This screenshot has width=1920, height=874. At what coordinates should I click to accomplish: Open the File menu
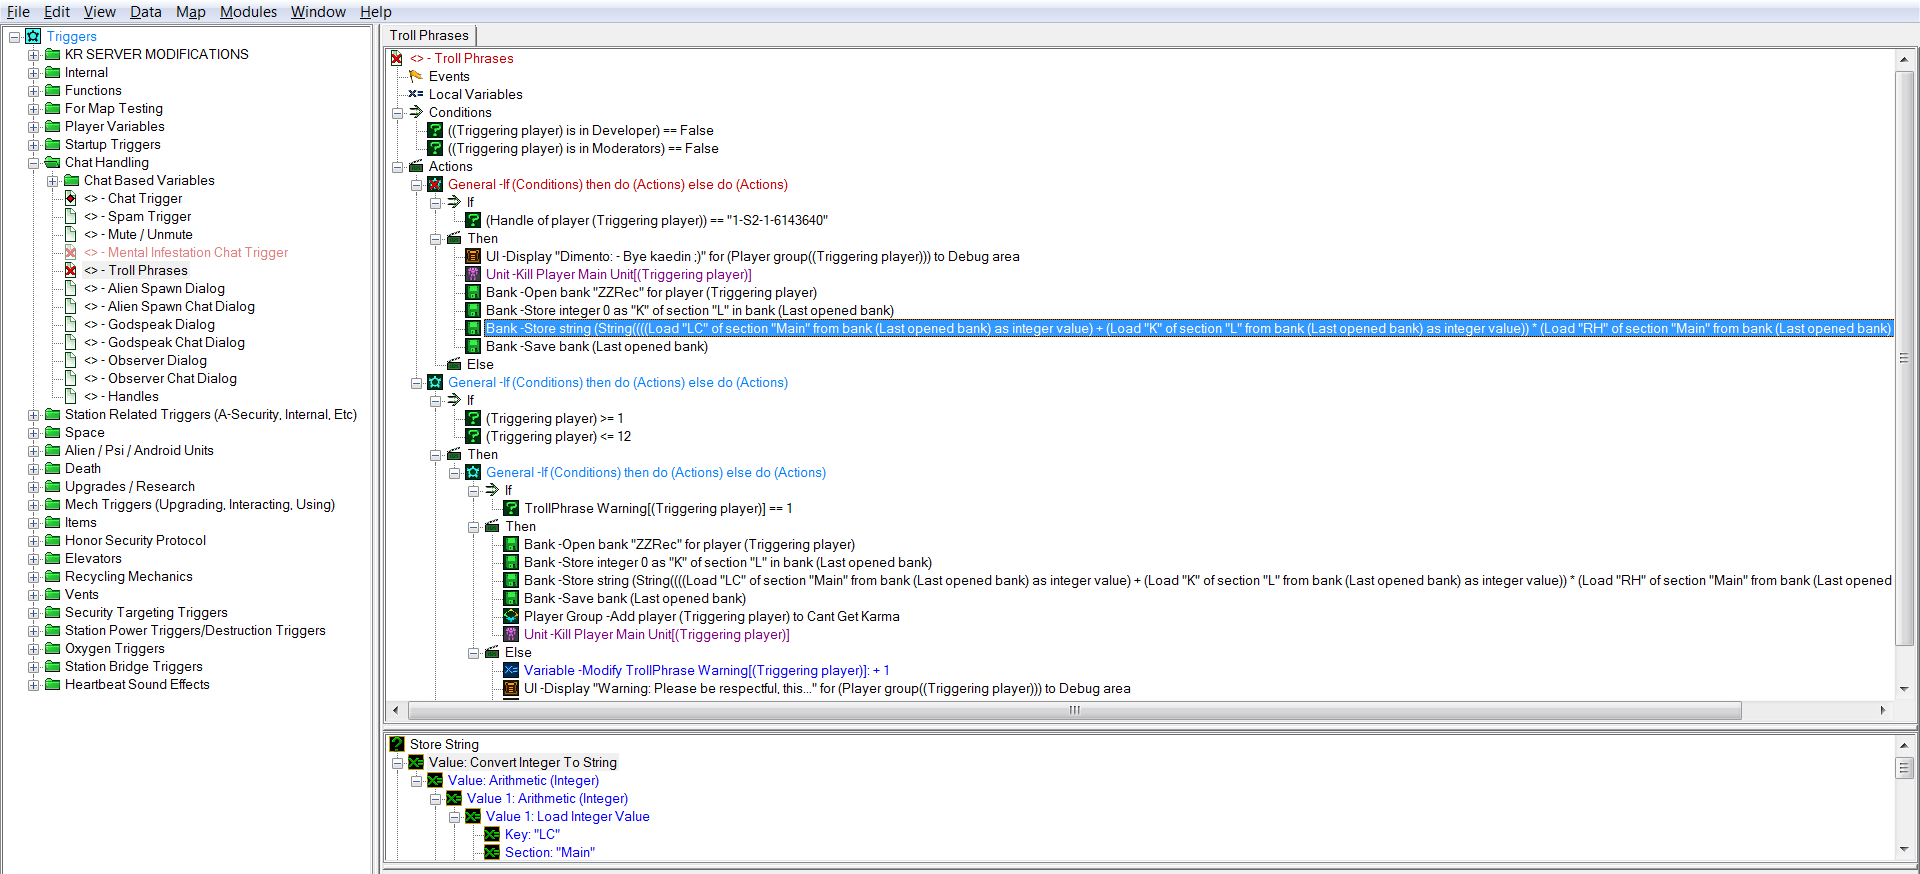pyautogui.click(x=18, y=12)
